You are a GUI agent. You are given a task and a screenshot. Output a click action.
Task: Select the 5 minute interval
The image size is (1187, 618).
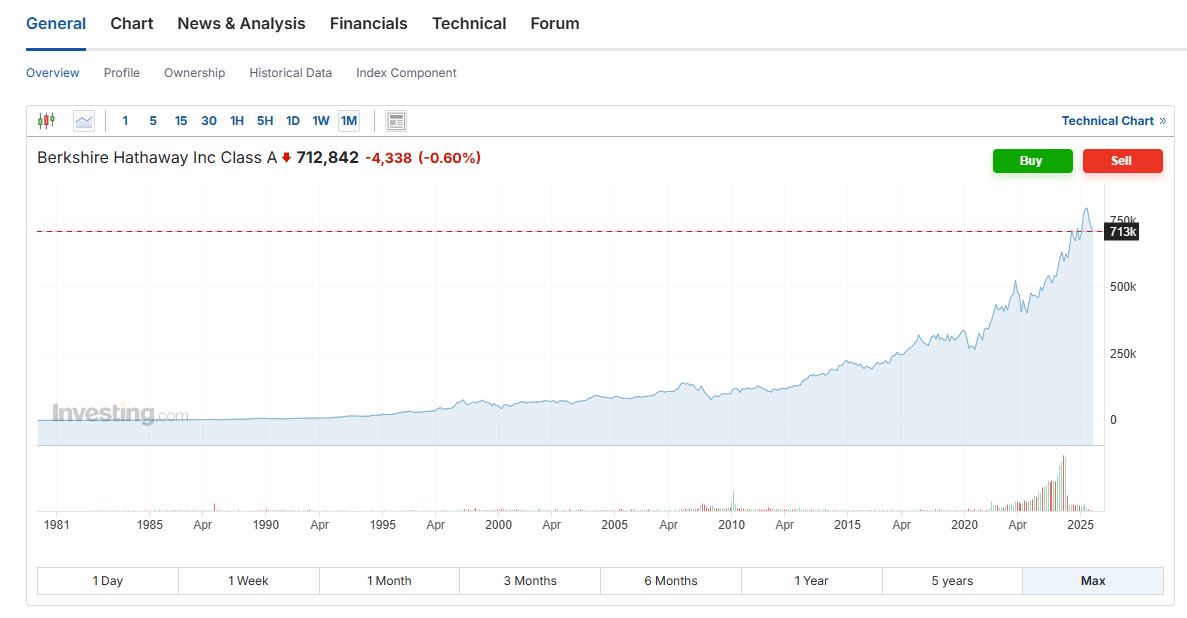(153, 120)
